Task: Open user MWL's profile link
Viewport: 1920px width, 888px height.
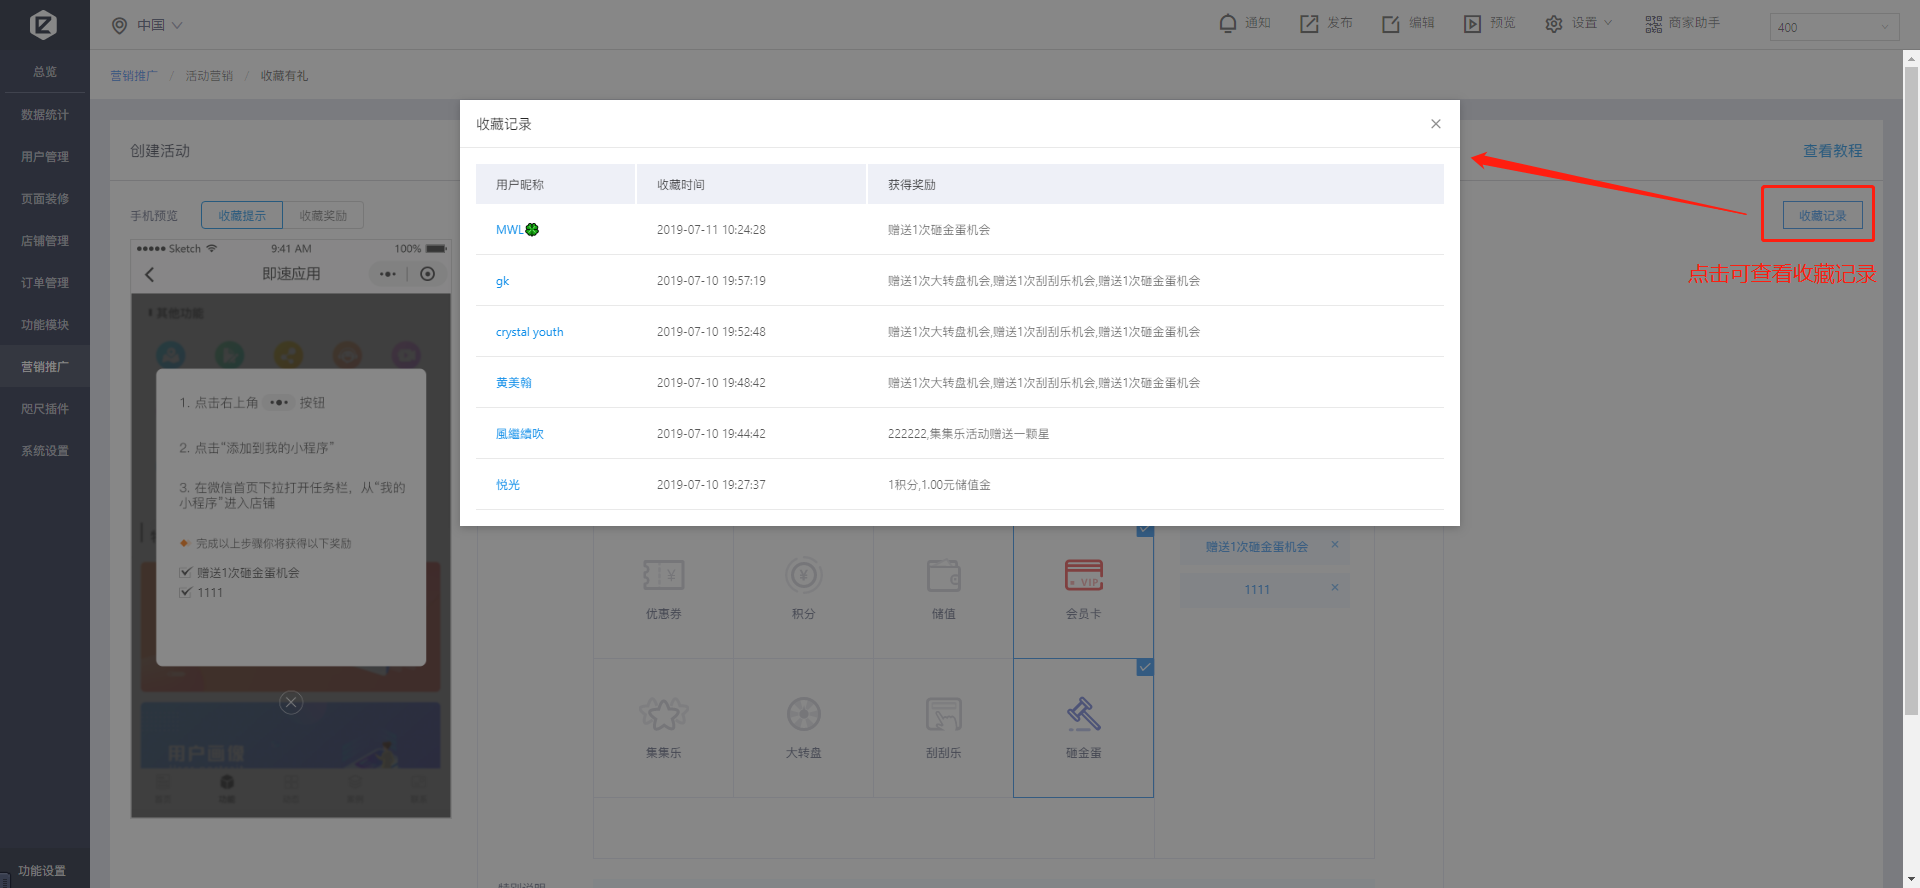Action: point(517,230)
